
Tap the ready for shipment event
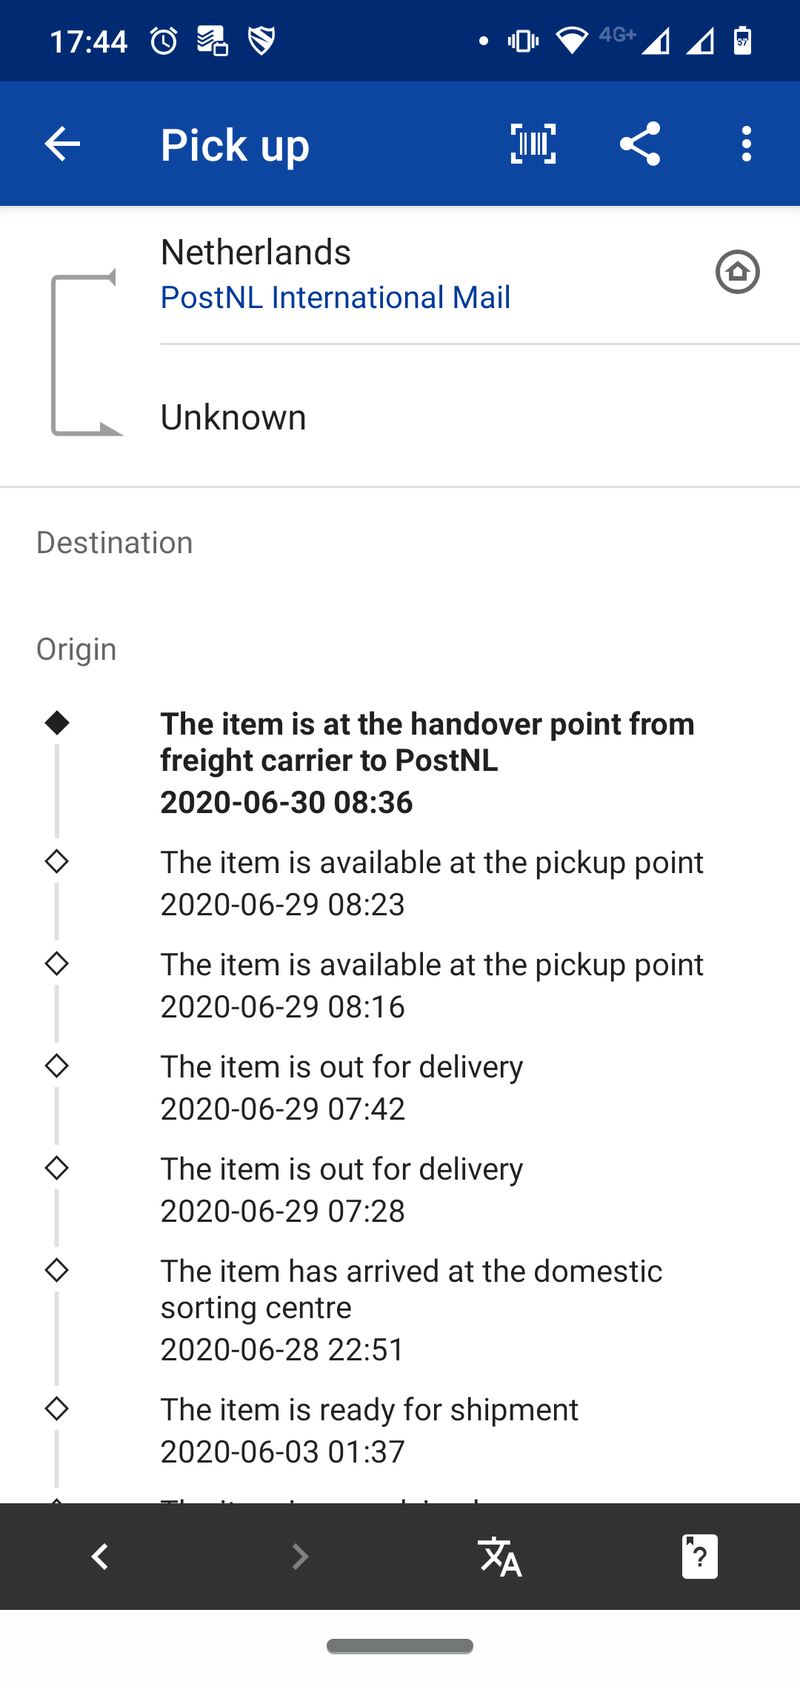tap(369, 1430)
